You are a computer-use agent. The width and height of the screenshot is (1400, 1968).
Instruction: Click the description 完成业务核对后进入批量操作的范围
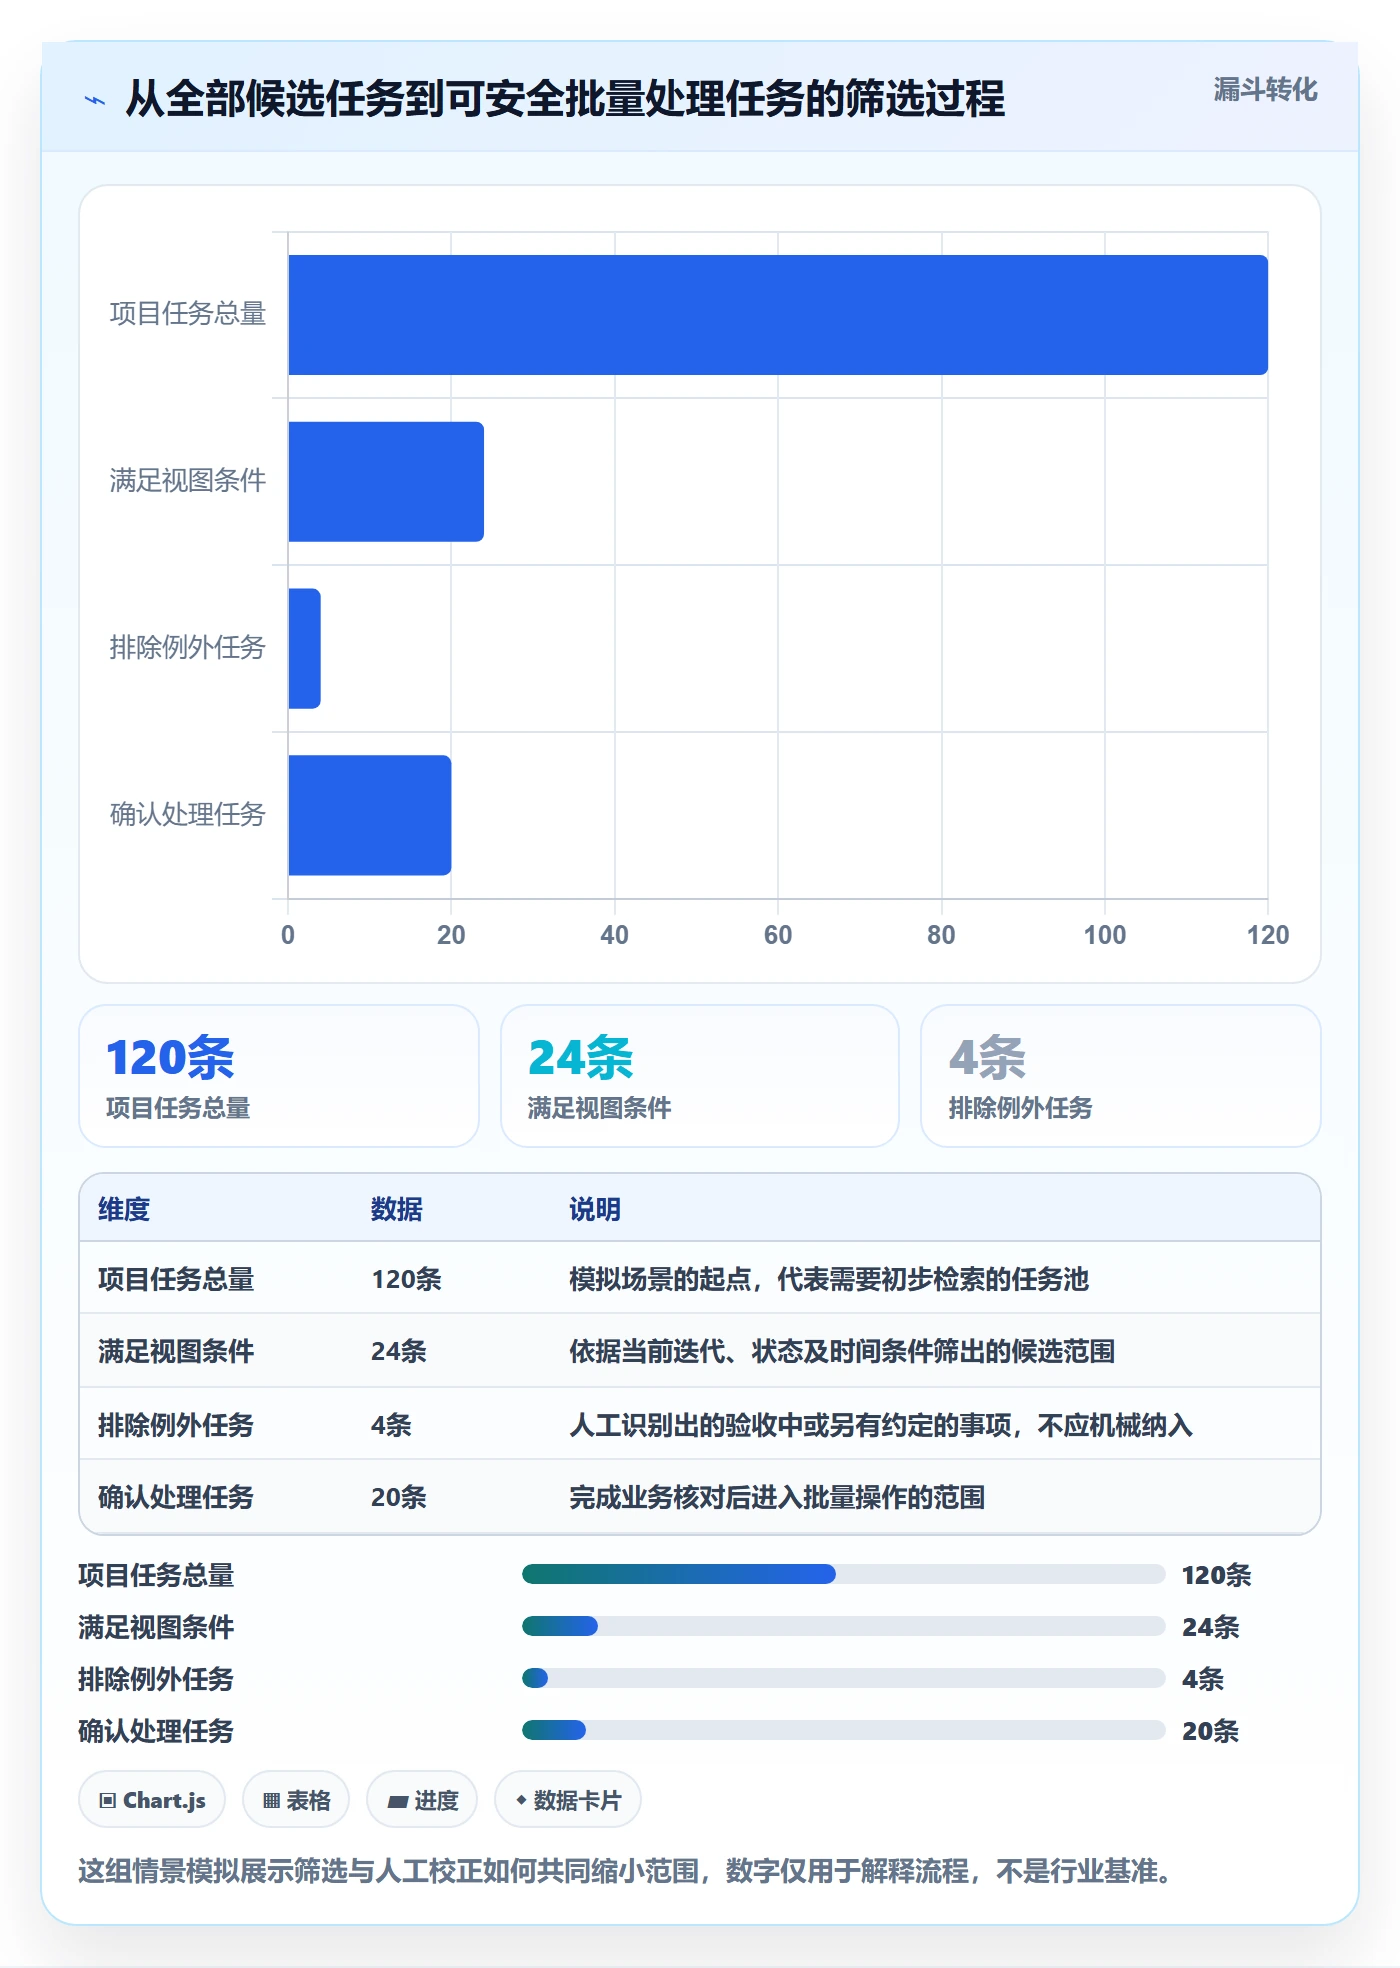coord(777,1497)
